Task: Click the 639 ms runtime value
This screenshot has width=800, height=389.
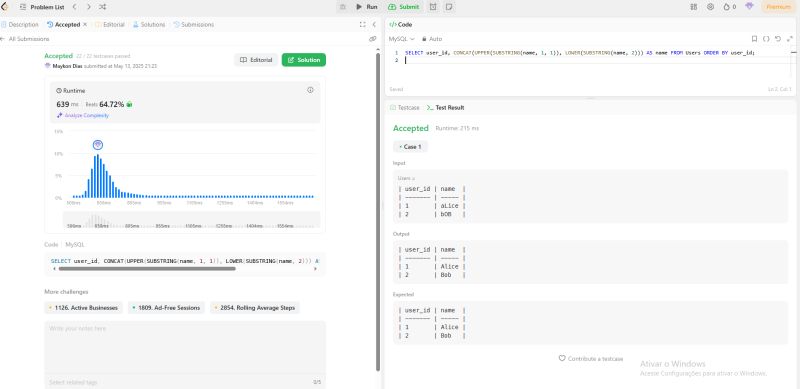Action: (66, 104)
